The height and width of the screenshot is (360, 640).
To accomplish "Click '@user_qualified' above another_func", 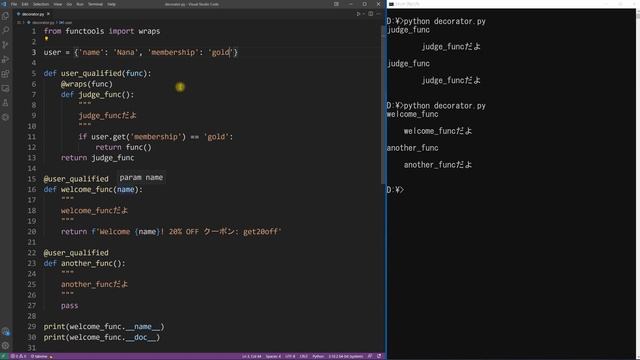I will [x=76, y=253].
